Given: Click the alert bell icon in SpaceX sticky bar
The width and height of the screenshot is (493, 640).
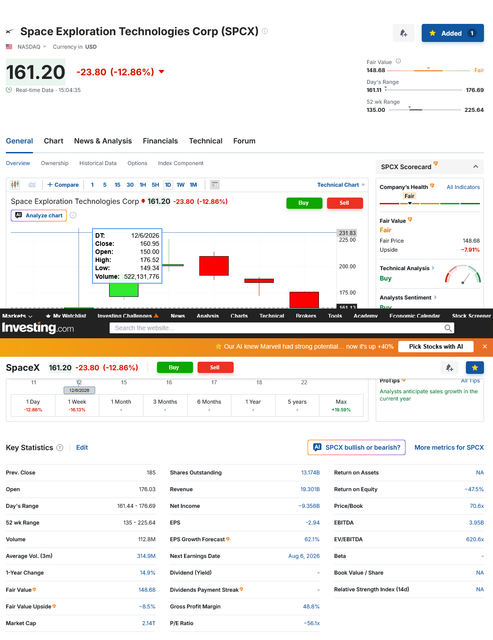Looking at the screenshot, I should (x=449, y=368).
